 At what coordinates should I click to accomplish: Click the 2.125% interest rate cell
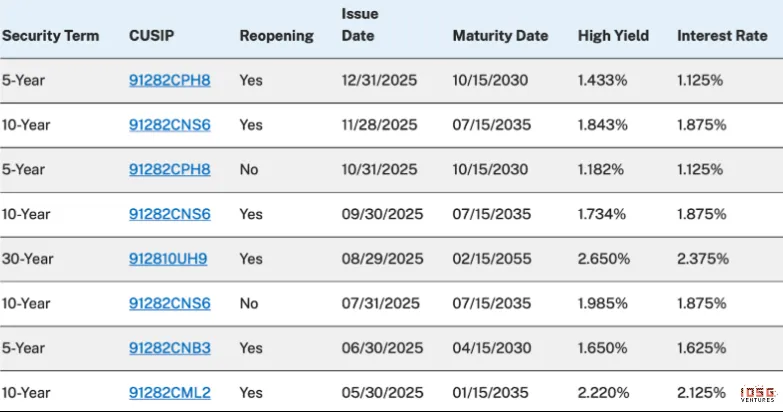click(702, 392)
